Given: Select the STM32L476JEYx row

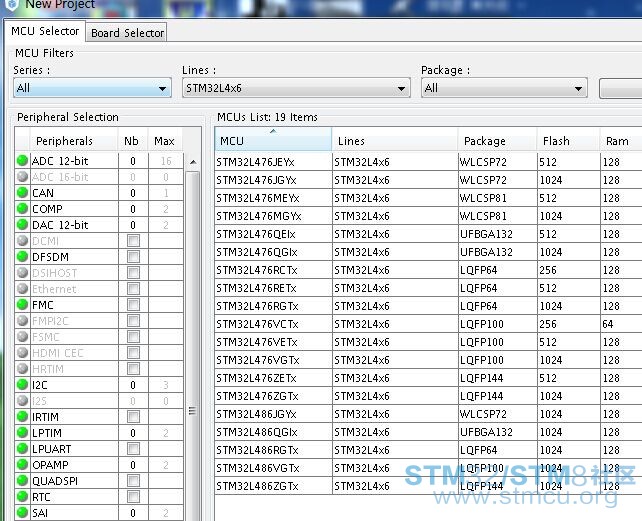Looking at the screenshot, I should (428, 162).
